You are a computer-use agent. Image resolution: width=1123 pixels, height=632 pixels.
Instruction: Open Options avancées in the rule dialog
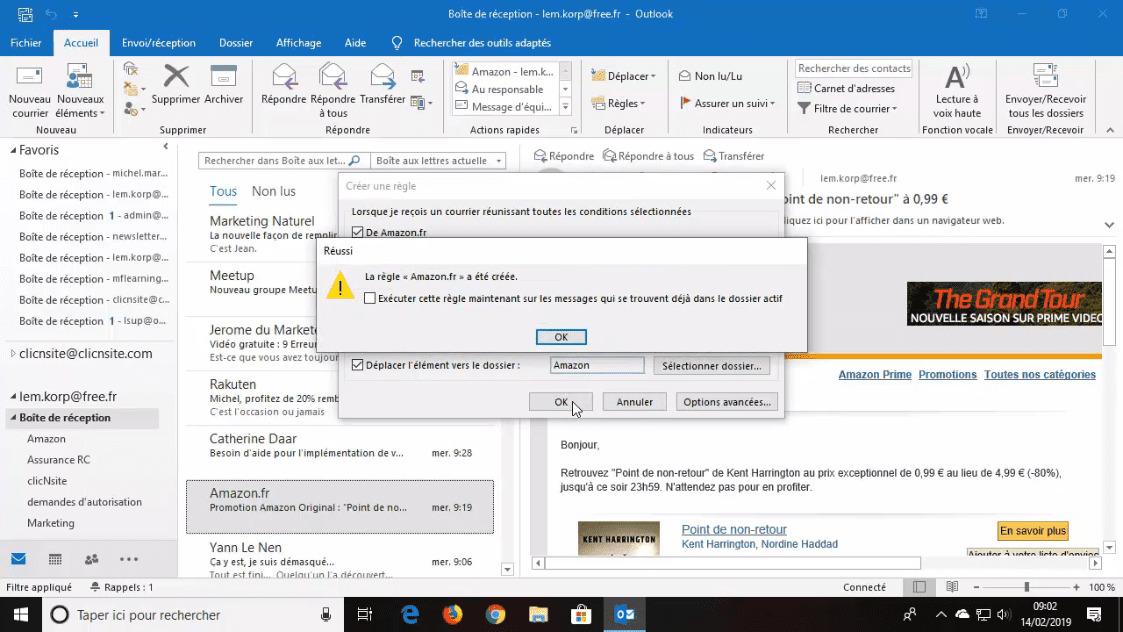[x=727, y=402]
